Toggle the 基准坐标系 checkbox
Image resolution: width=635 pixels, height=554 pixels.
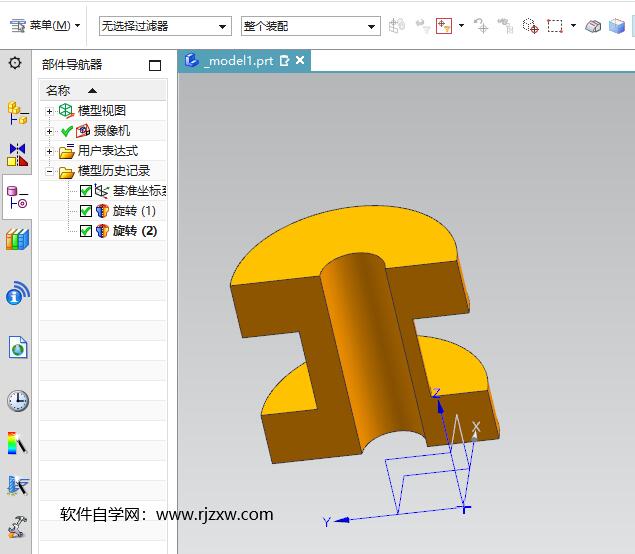(86, 191)
